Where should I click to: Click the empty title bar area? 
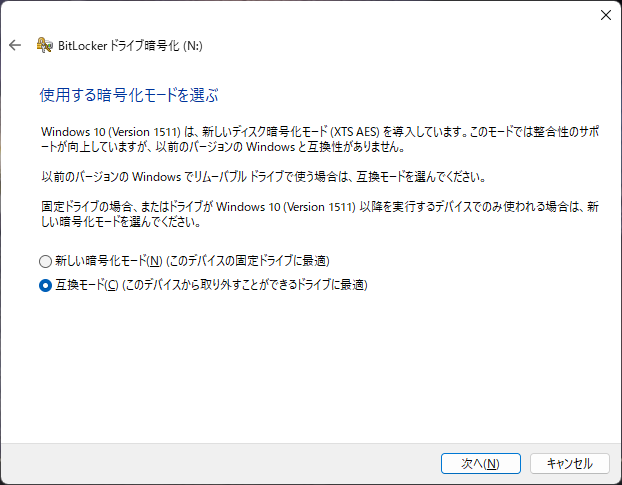[x=300, y=15]
